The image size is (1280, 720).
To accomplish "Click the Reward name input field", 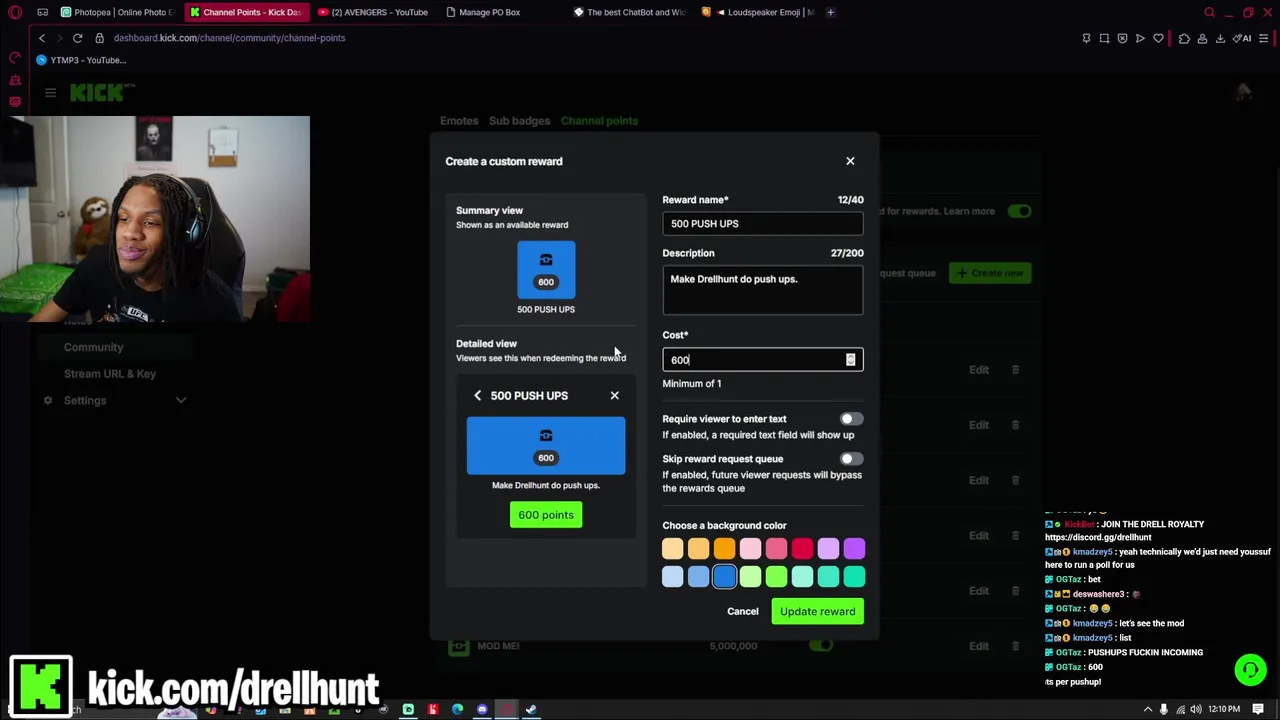I will 762,224.
